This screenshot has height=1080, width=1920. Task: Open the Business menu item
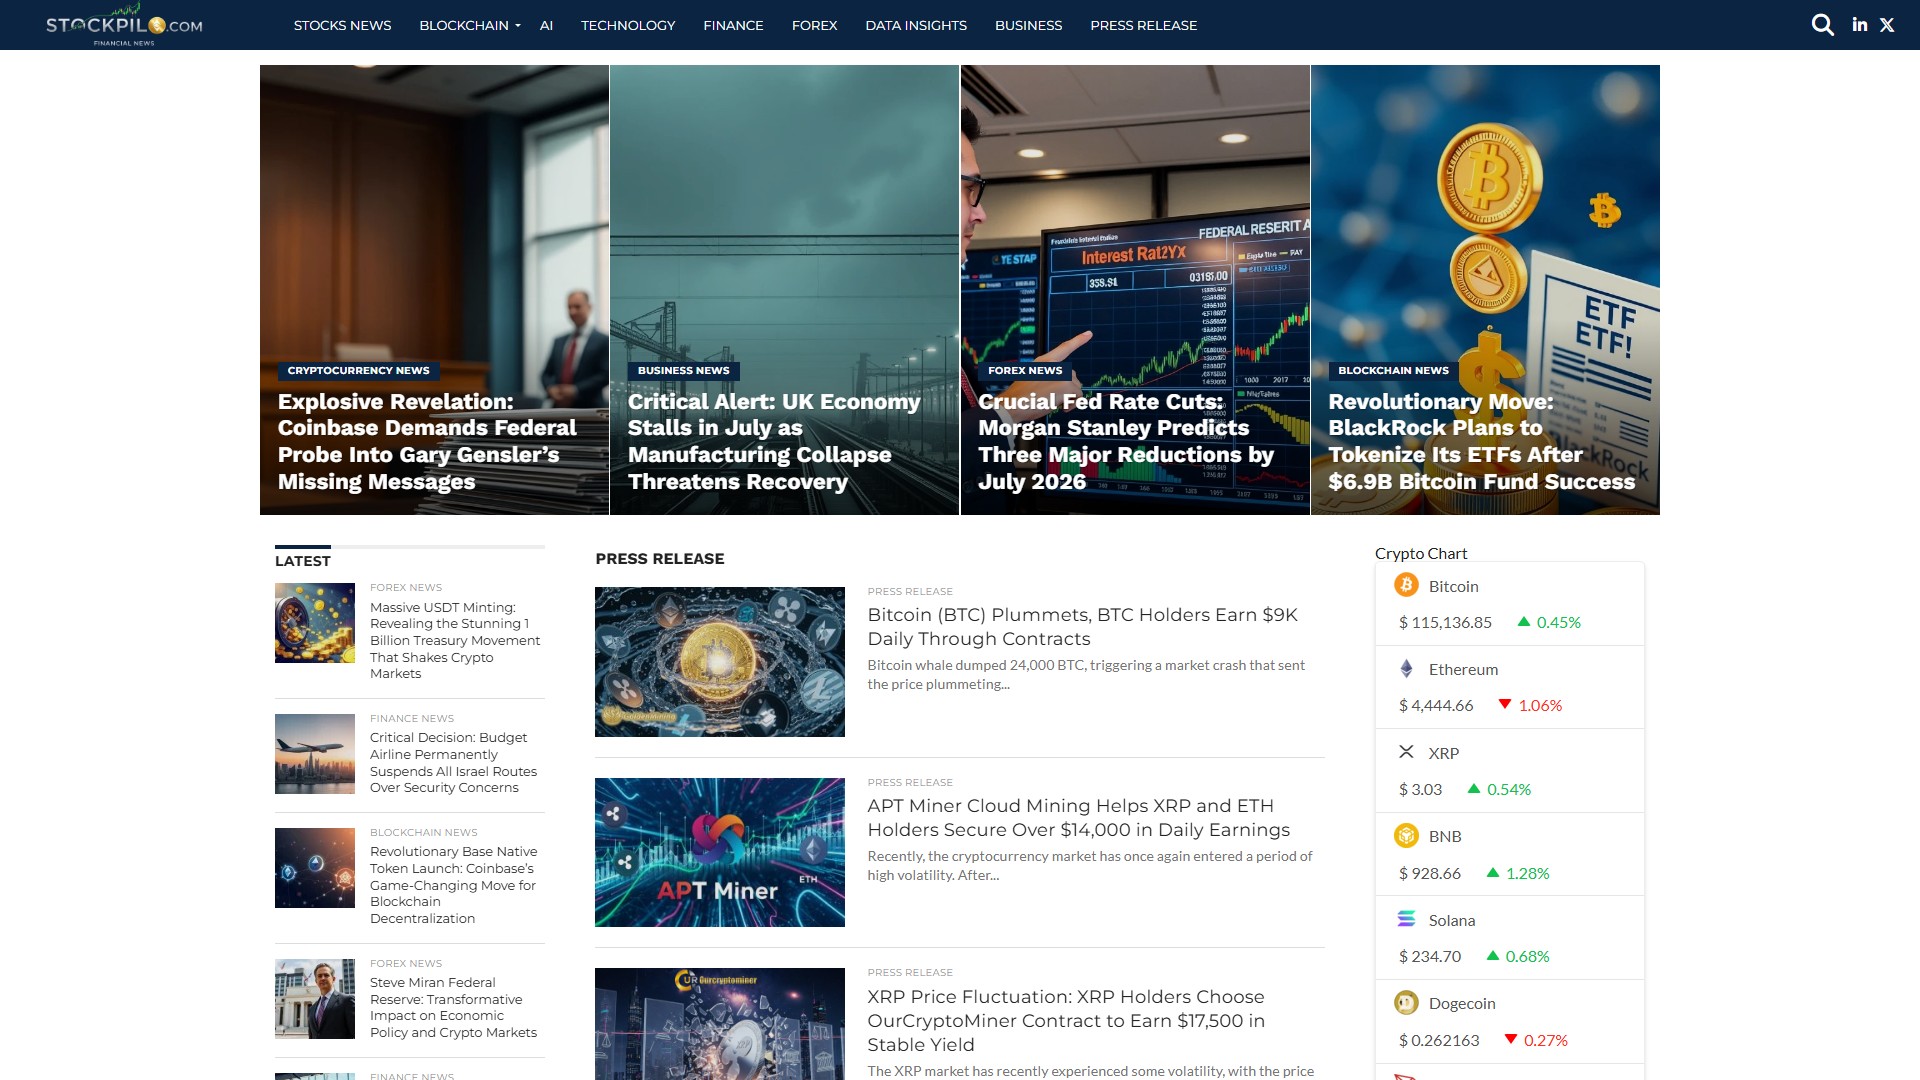pos(1028,25)
